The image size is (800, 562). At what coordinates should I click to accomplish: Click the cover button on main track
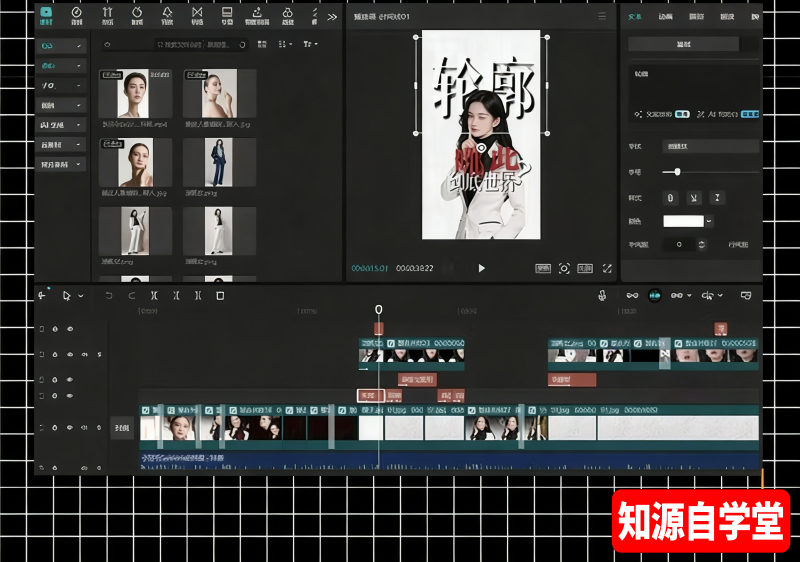(121, 428)
